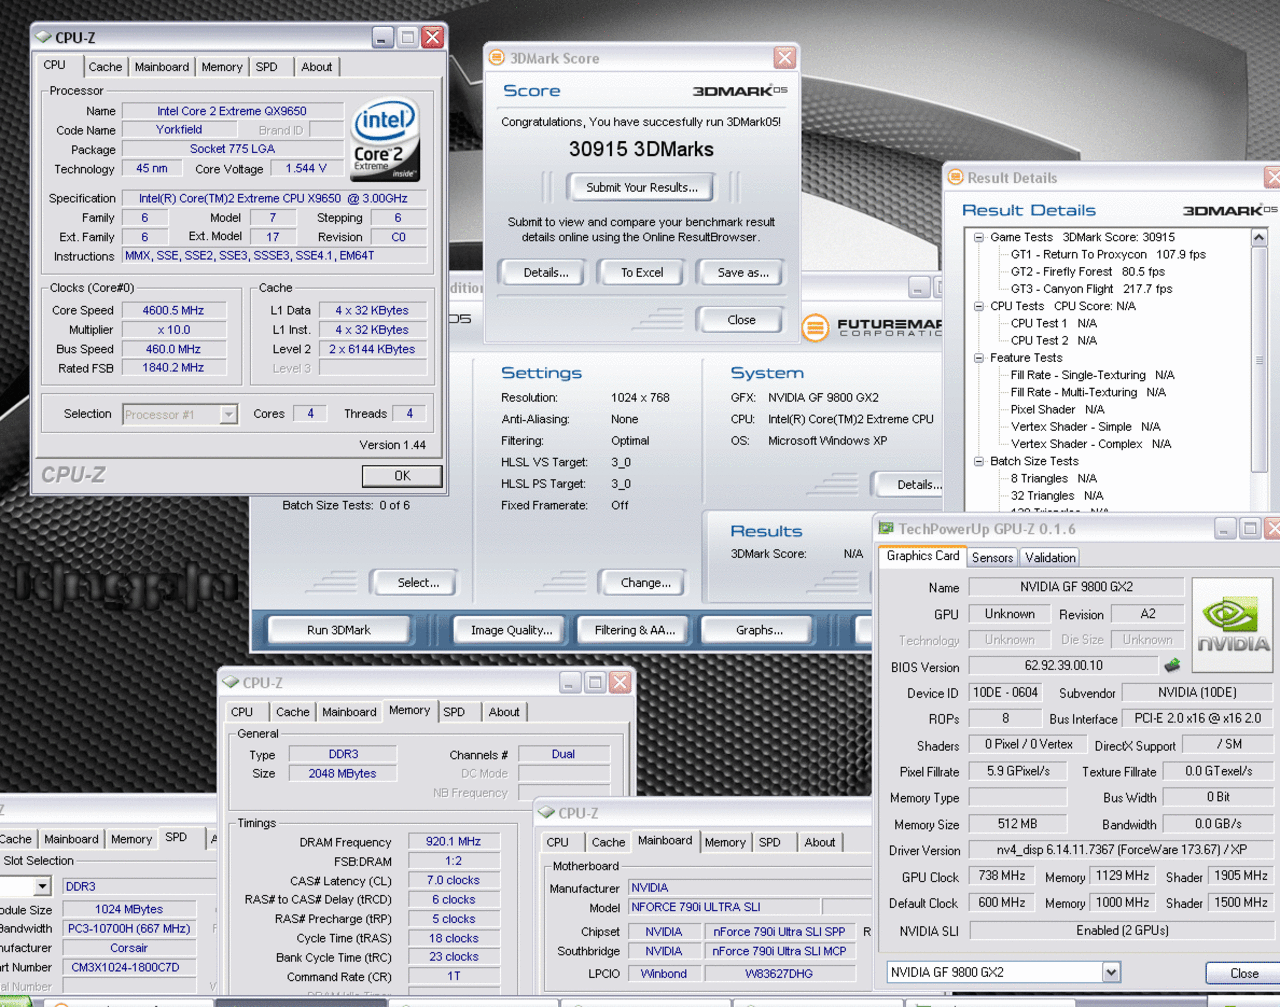1280x1007 pixels.
Task: Click the Pixel Shader N/A row
Action: click(1057, 409)
